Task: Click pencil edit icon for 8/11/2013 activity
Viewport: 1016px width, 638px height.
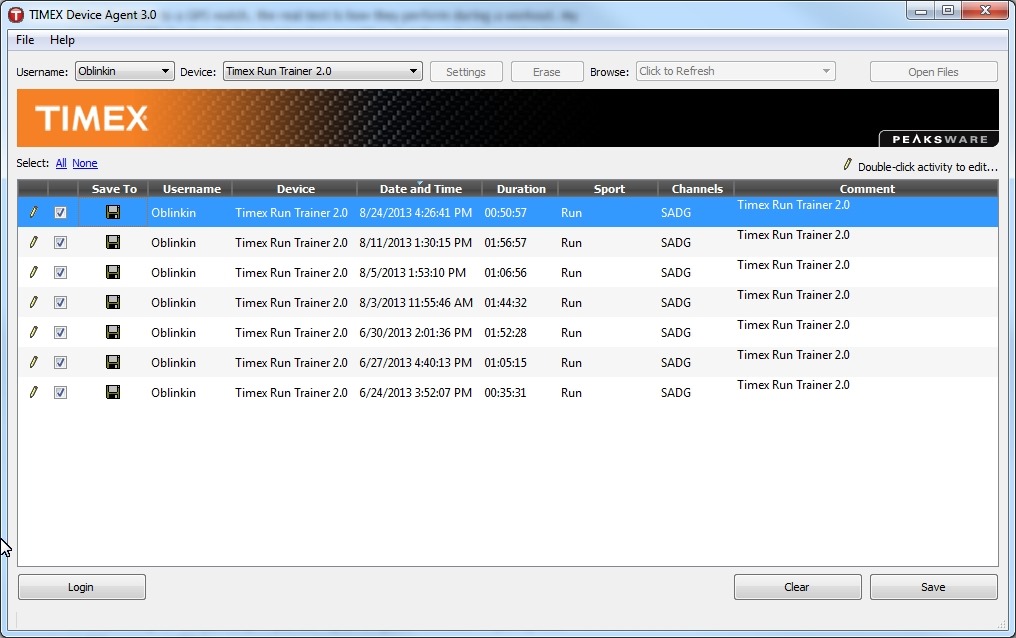Action: pyautogui.click(x=34, y=242)
